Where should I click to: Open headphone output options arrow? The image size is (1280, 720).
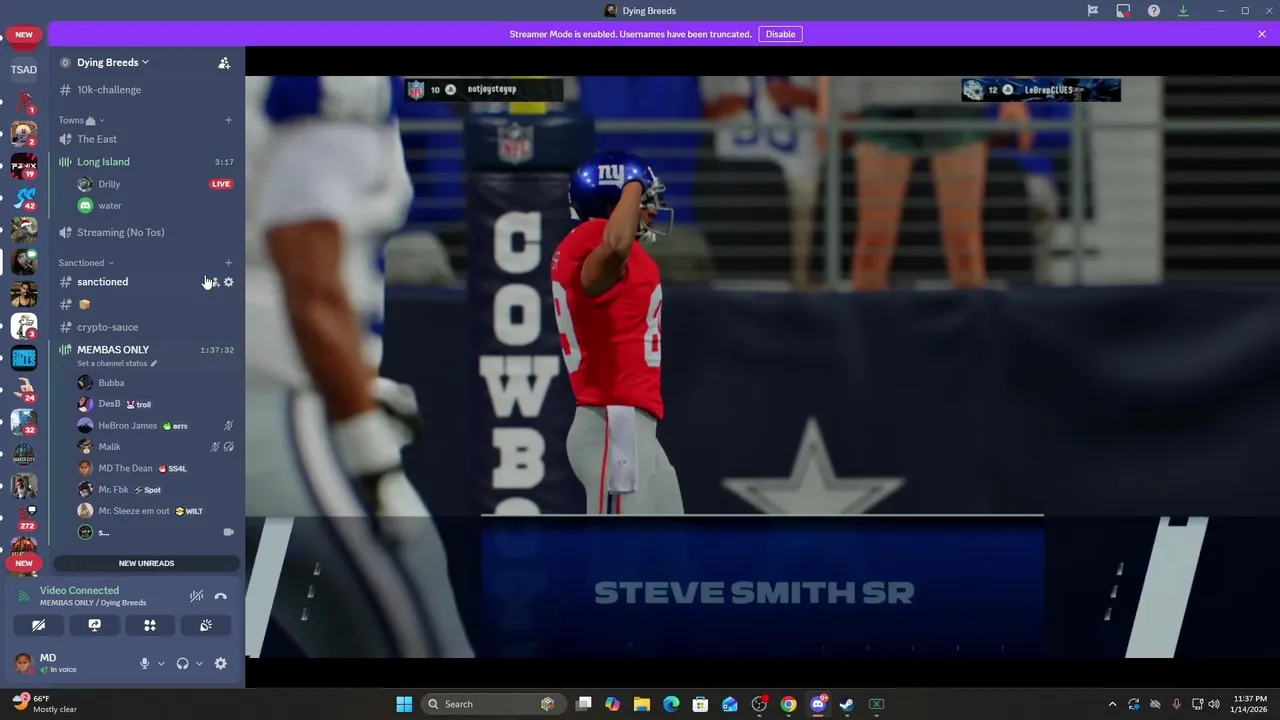(199, 663)
